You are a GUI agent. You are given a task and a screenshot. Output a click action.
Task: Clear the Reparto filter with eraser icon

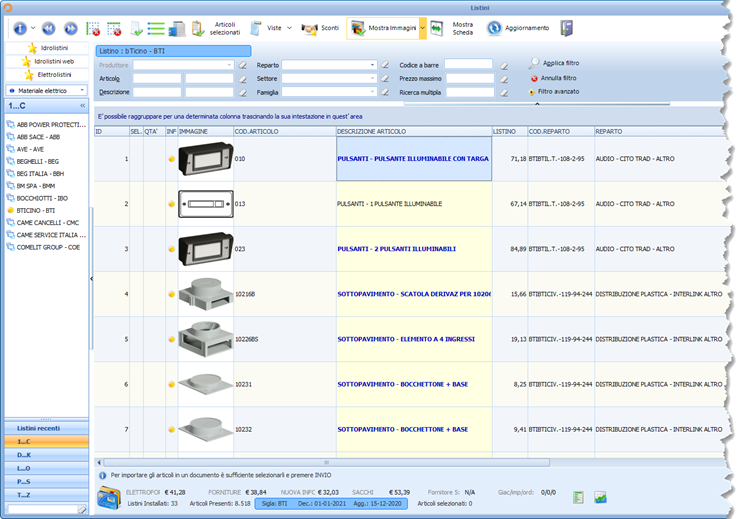385,65
